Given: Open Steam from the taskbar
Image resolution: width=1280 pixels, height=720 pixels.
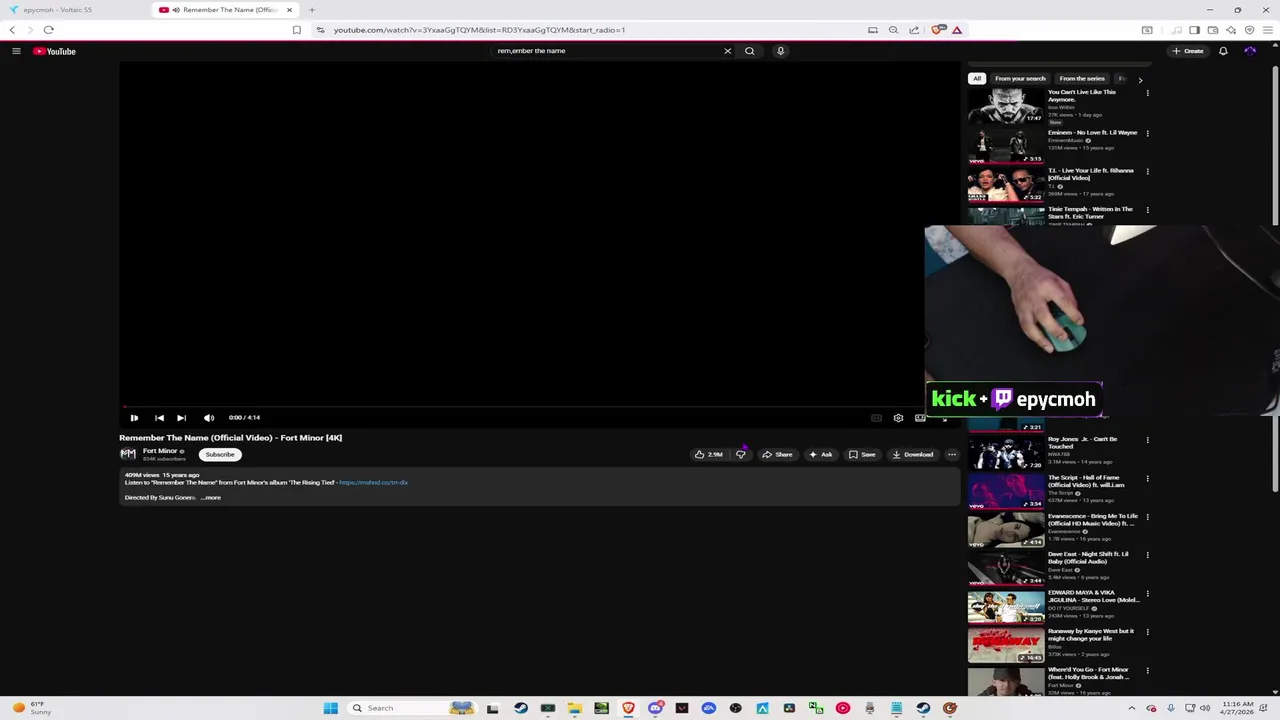Looking at the screenshot, I should click(521, 708).
